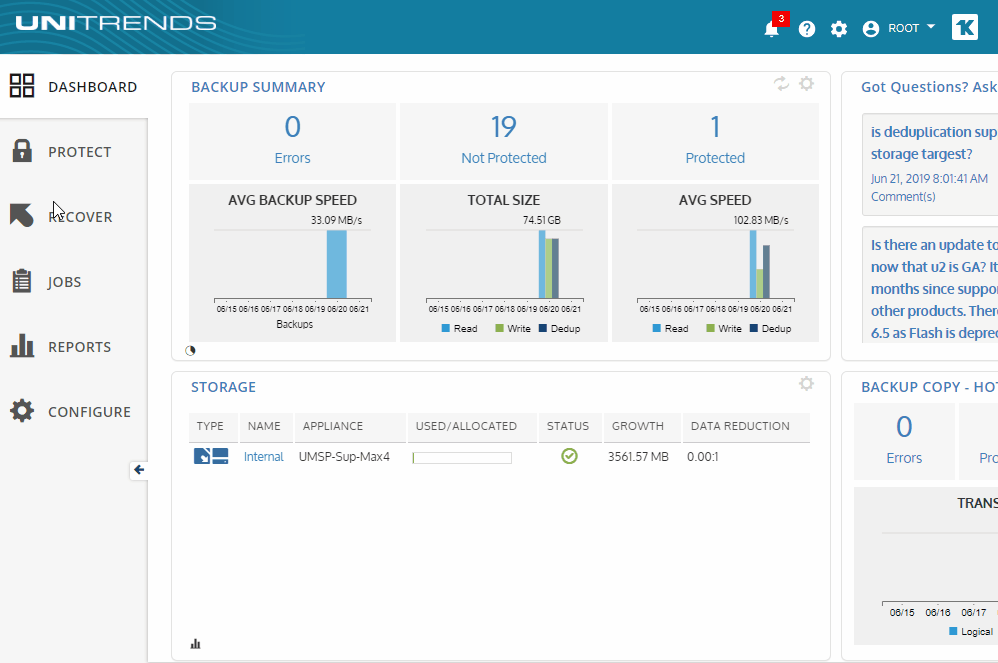Click the Kaseya K logo icon

point(964,27)
